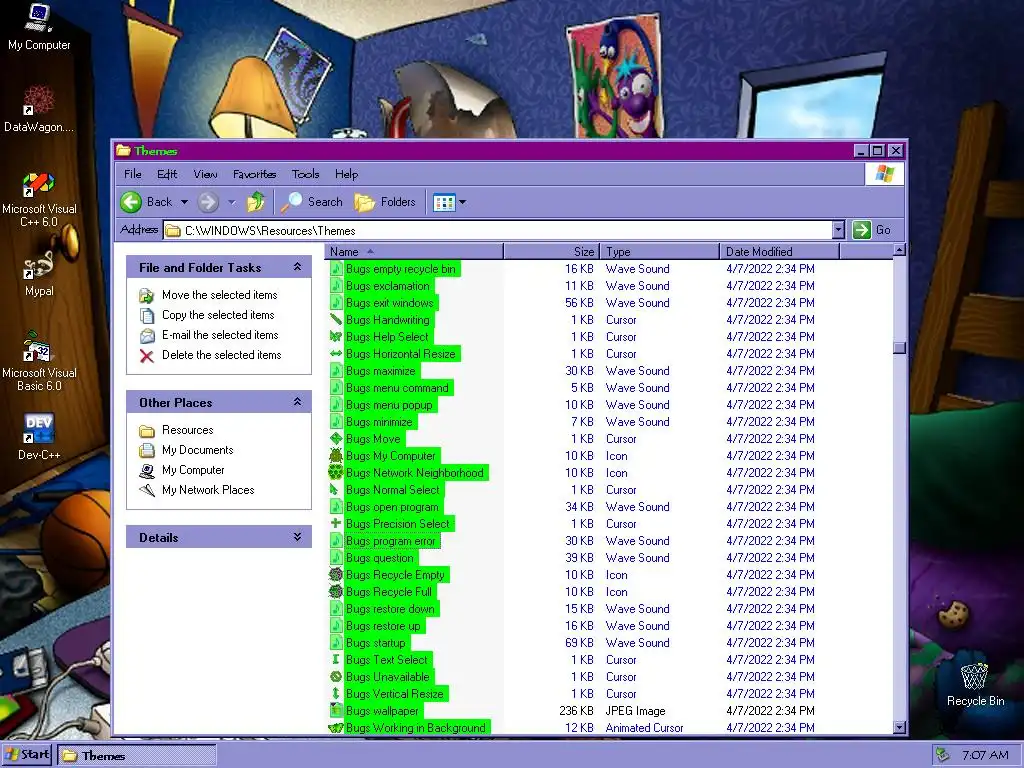The image size is (1024, 768).
Task: Click the Themes taskbar button
Action: pos(136,755)
